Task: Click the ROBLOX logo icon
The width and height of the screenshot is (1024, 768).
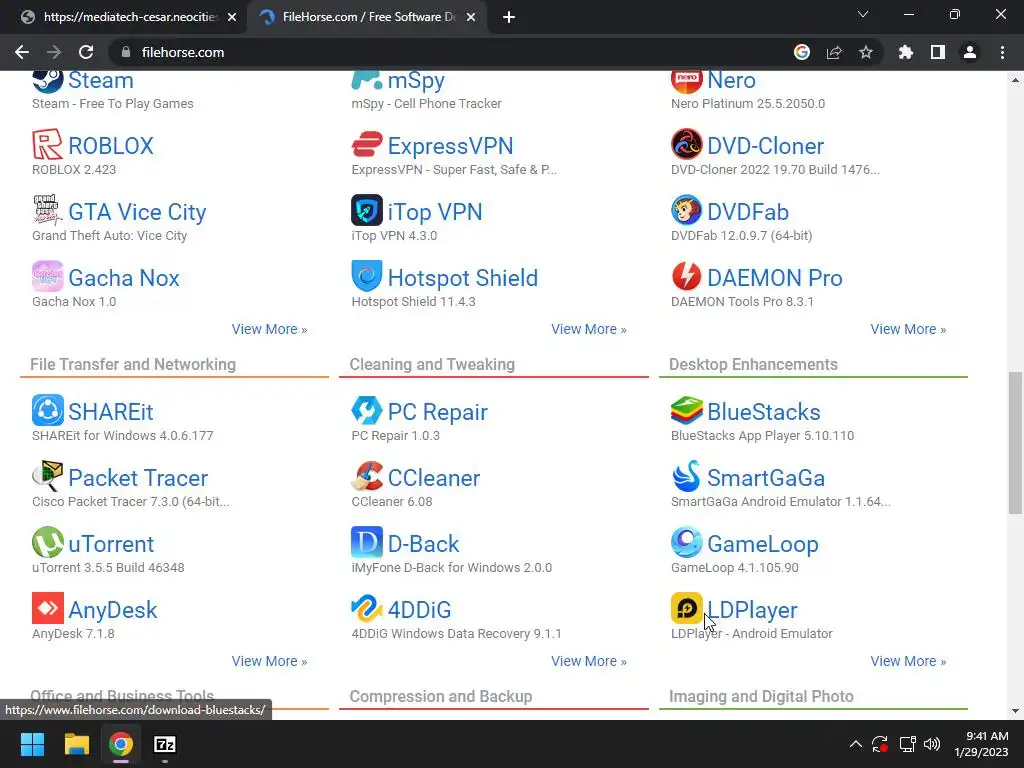Action: pos(48,144)
